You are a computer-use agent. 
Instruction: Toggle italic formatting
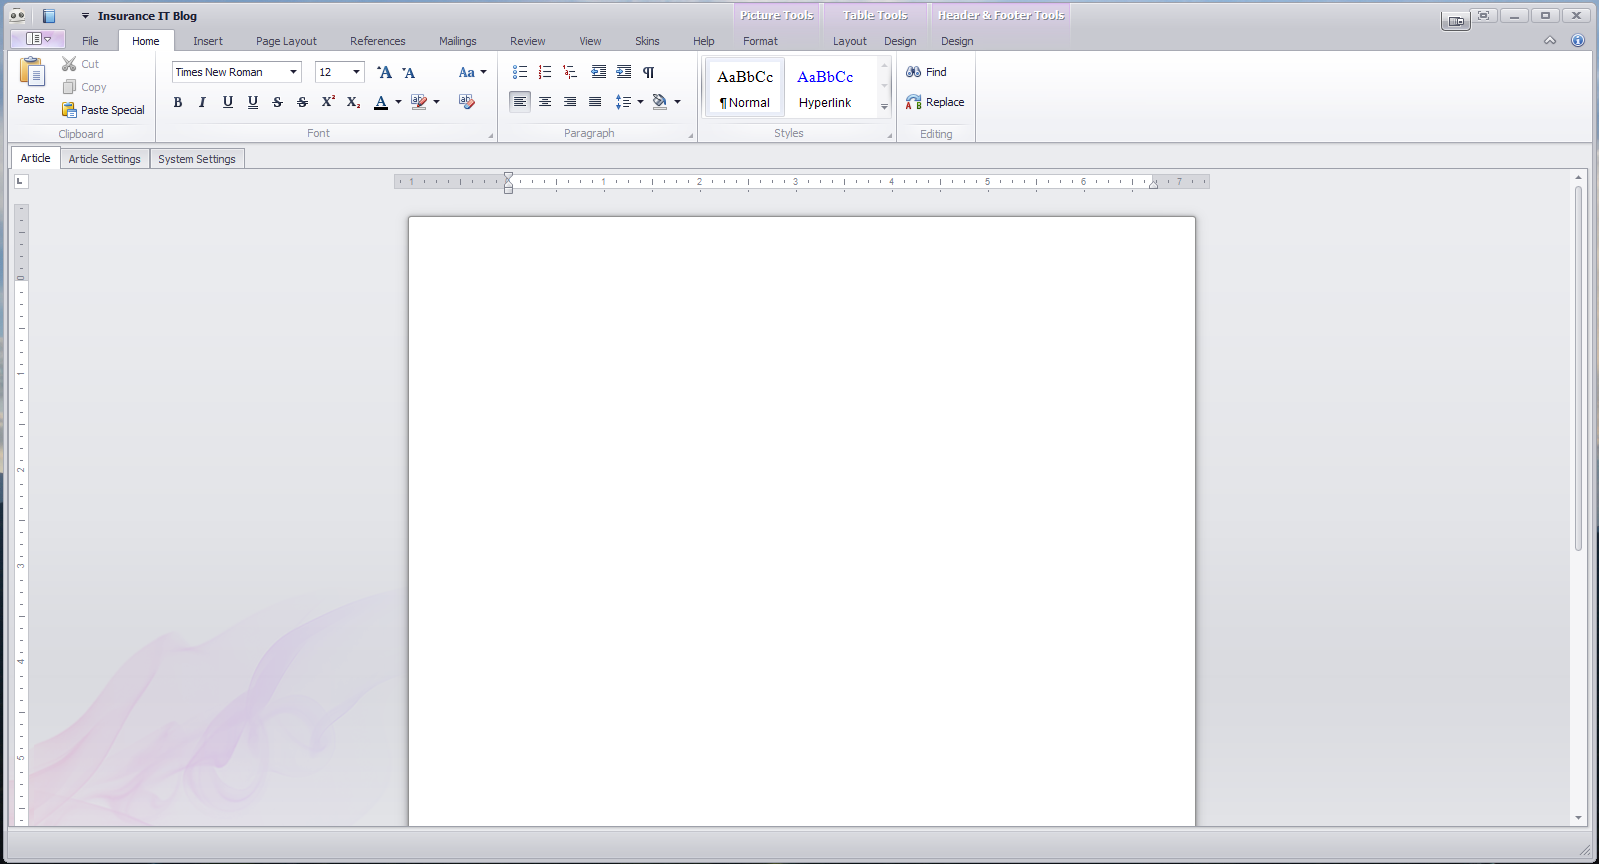click(202, 102)
